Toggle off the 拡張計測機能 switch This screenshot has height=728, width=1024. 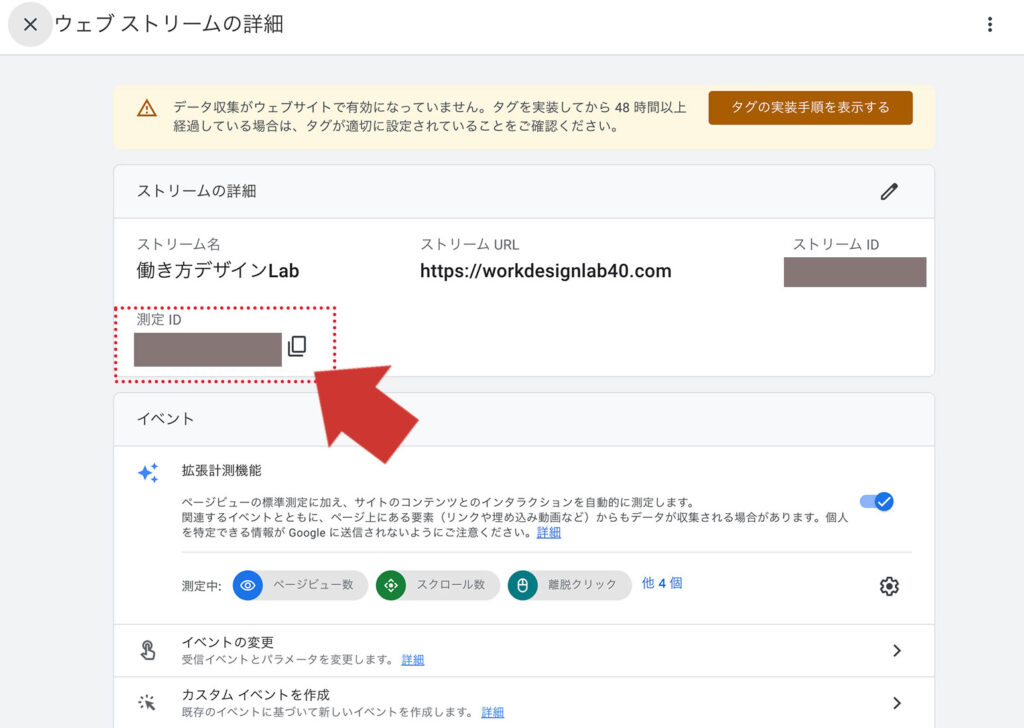tap(877, 502)
